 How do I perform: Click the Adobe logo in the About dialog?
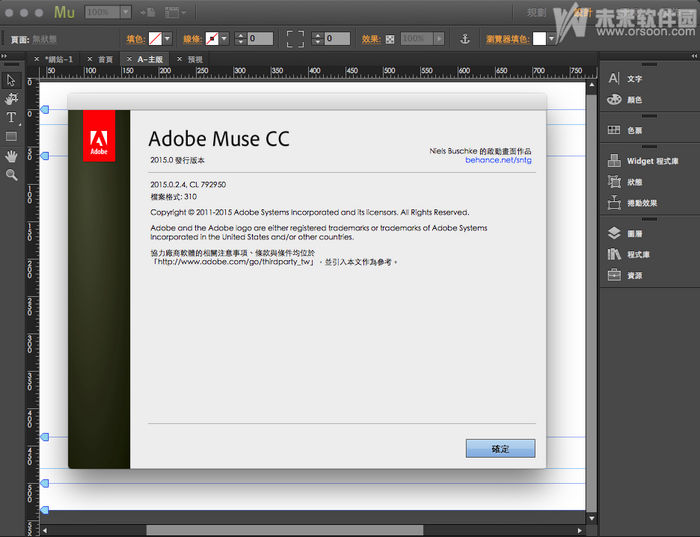99,136
